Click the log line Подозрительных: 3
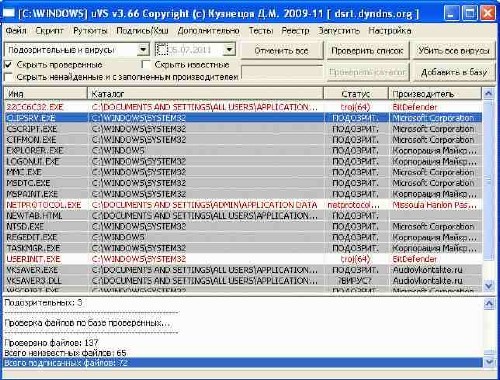500x380 pixels. (x=43, y=303)
